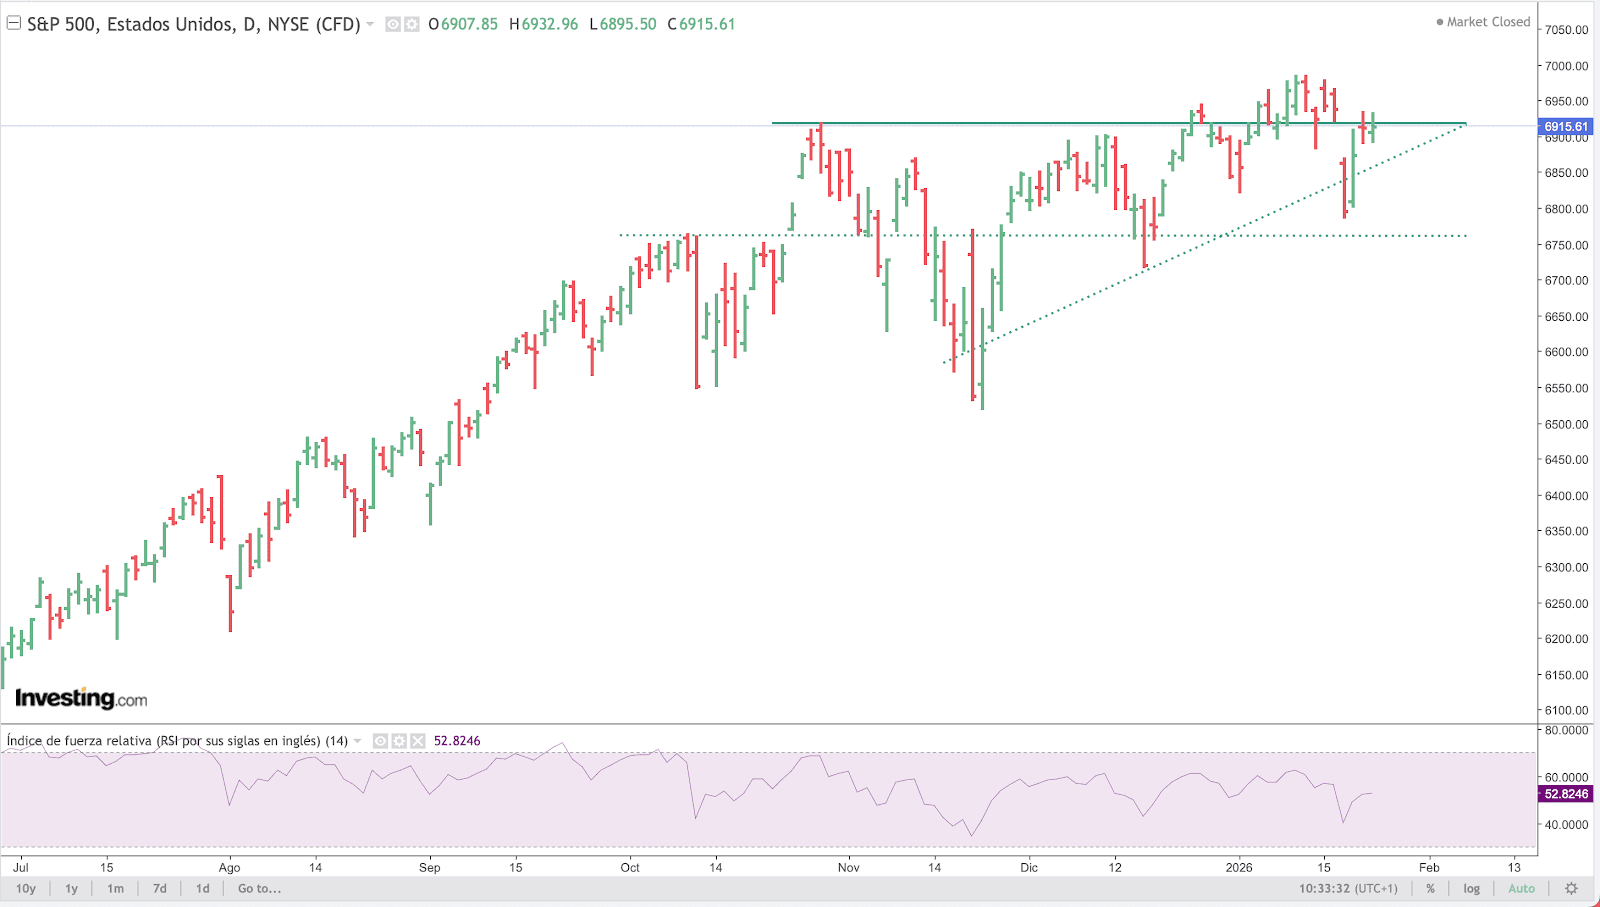Click the Market Closed status indicator

coord(1482,21)
